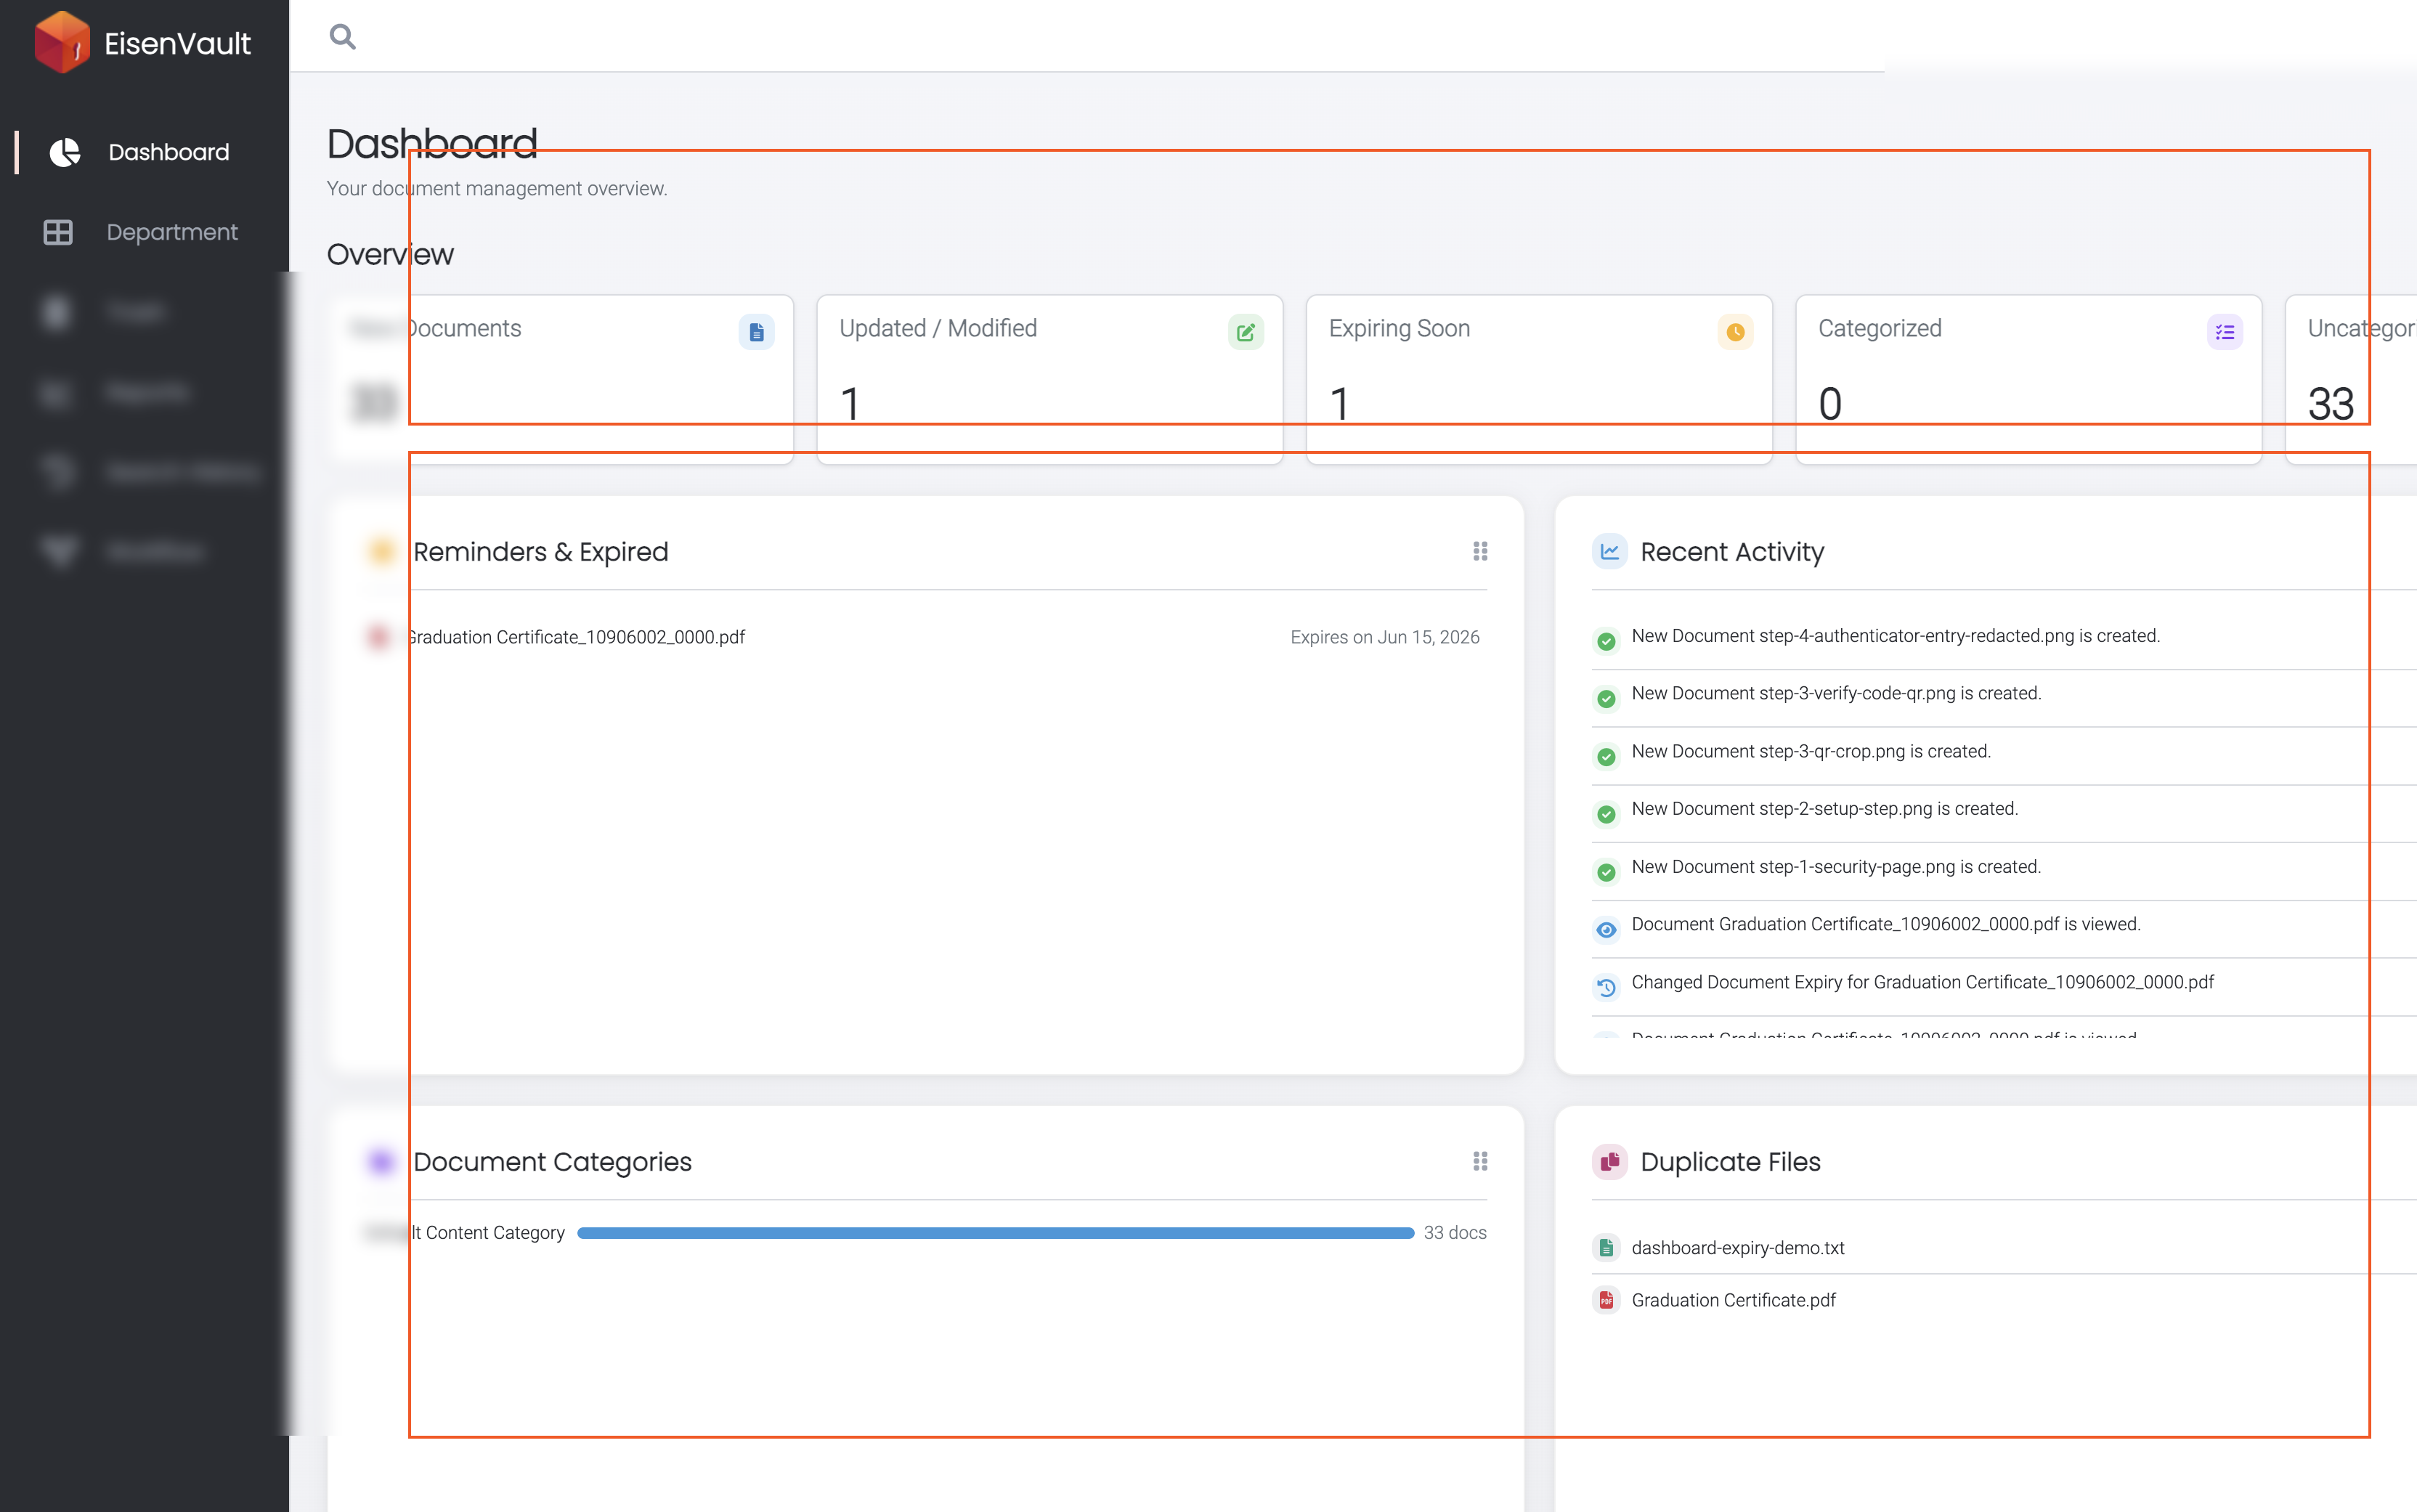
Task: Click the drag handle dots on Document Categories
Action: [1480, 1161]
